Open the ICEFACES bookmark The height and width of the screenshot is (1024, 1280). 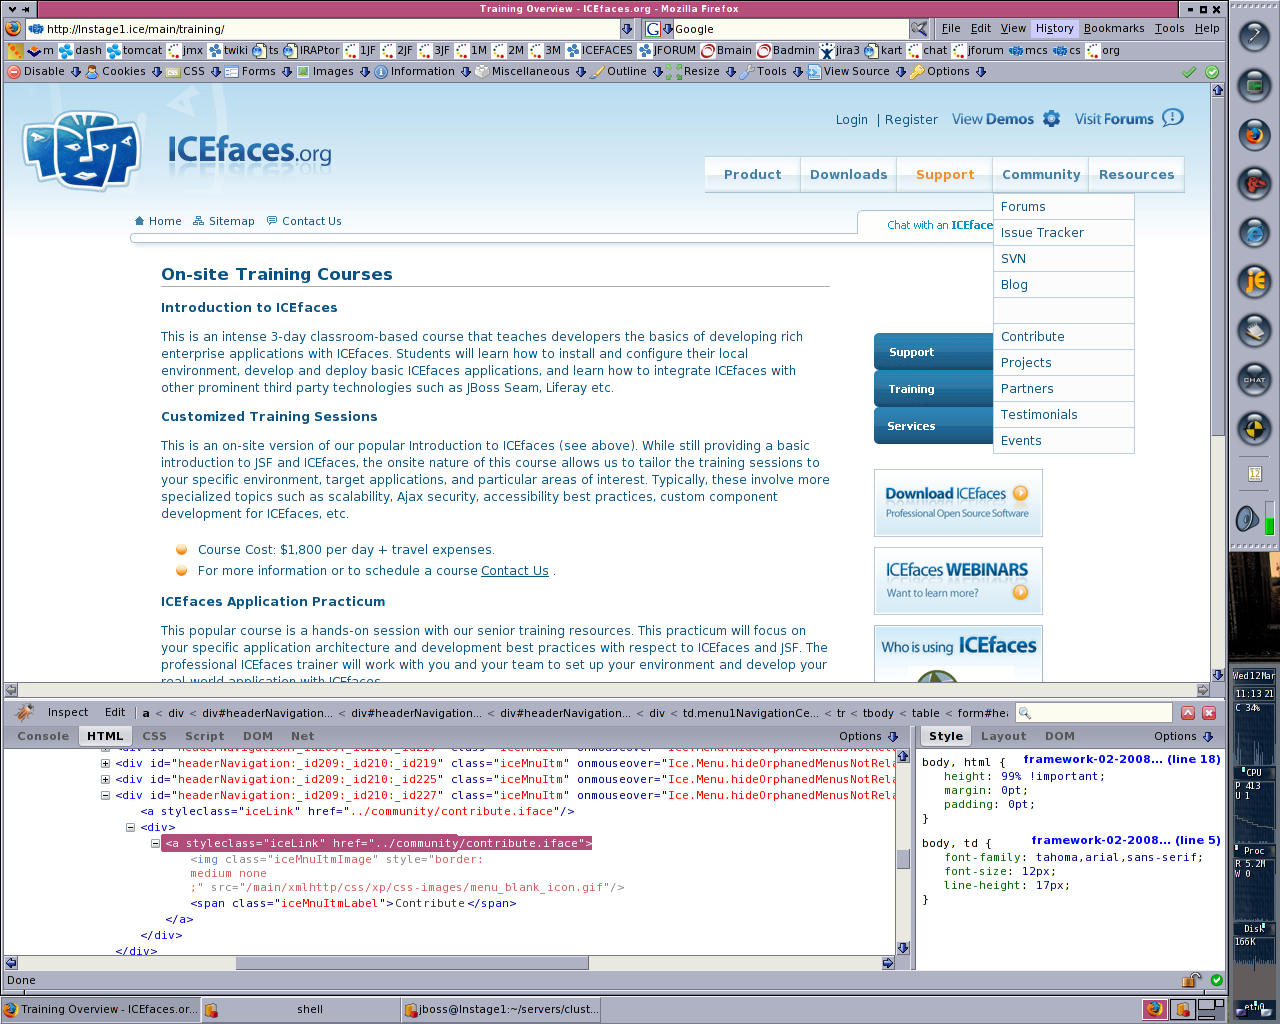click(x=599, y=50)
